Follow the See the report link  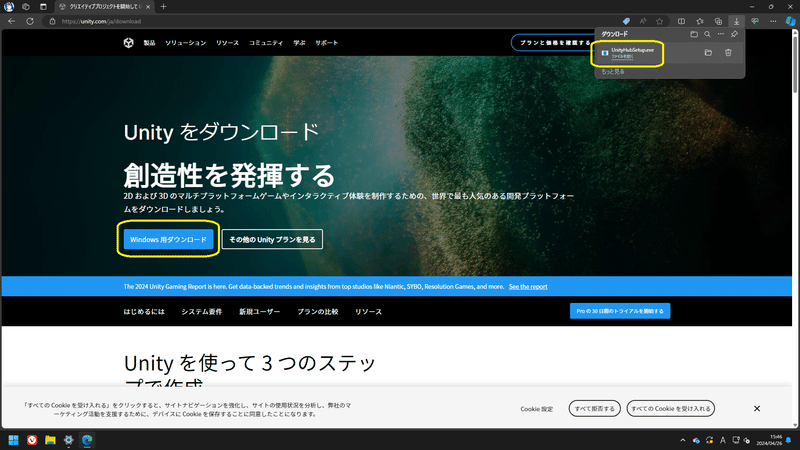click(528, 287)
